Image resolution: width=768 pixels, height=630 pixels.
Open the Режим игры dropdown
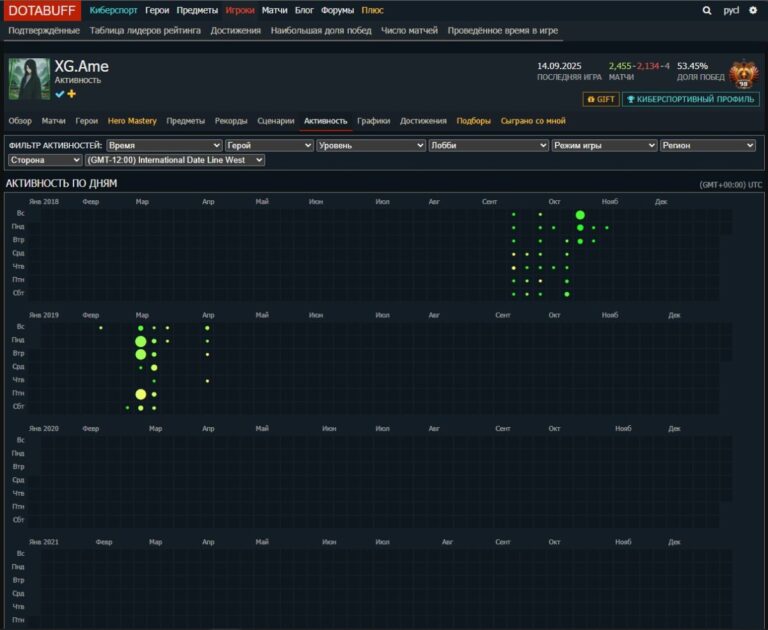(x=604, y=145)
